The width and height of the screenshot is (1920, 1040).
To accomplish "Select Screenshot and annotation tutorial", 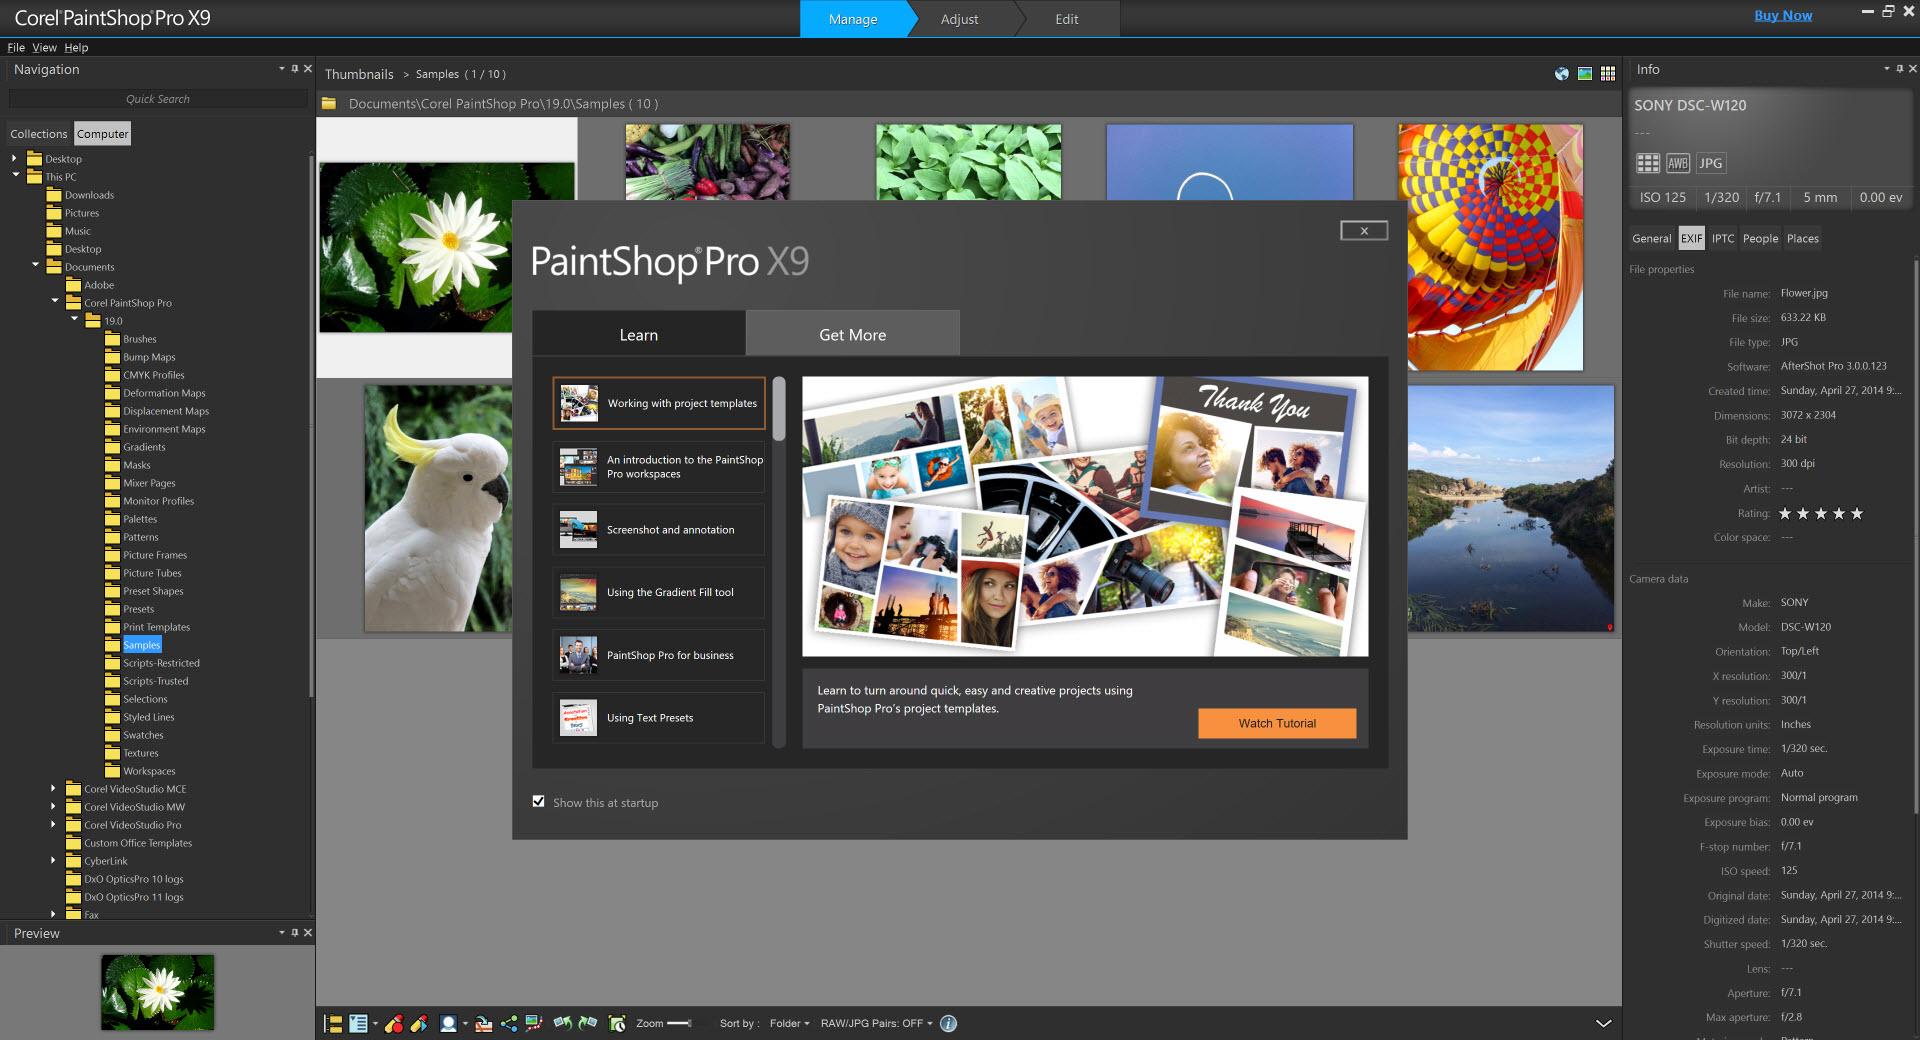I will pyautogui.click(x=659, y=530).
